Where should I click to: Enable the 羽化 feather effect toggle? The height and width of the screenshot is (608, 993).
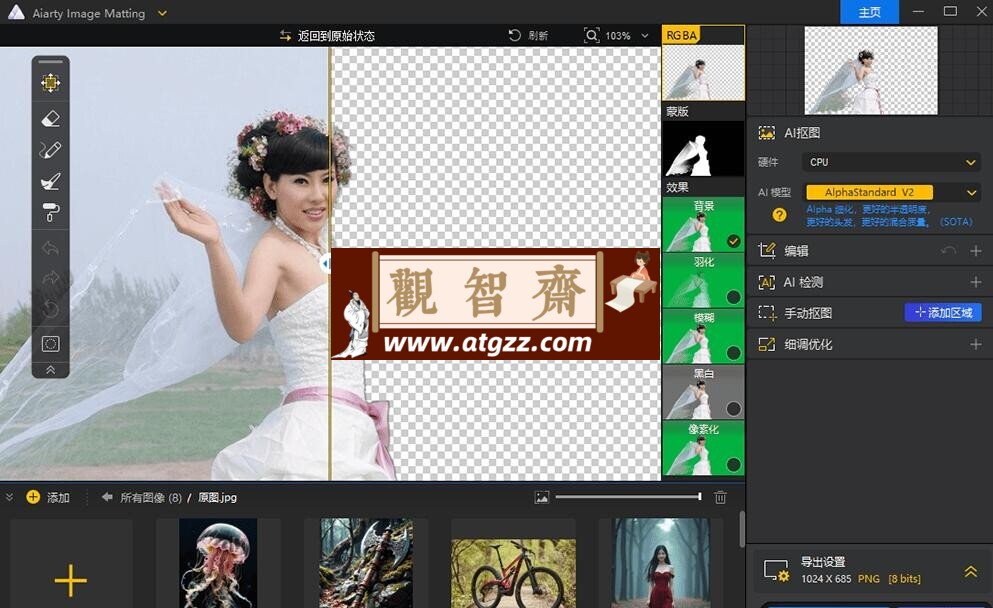733,296
